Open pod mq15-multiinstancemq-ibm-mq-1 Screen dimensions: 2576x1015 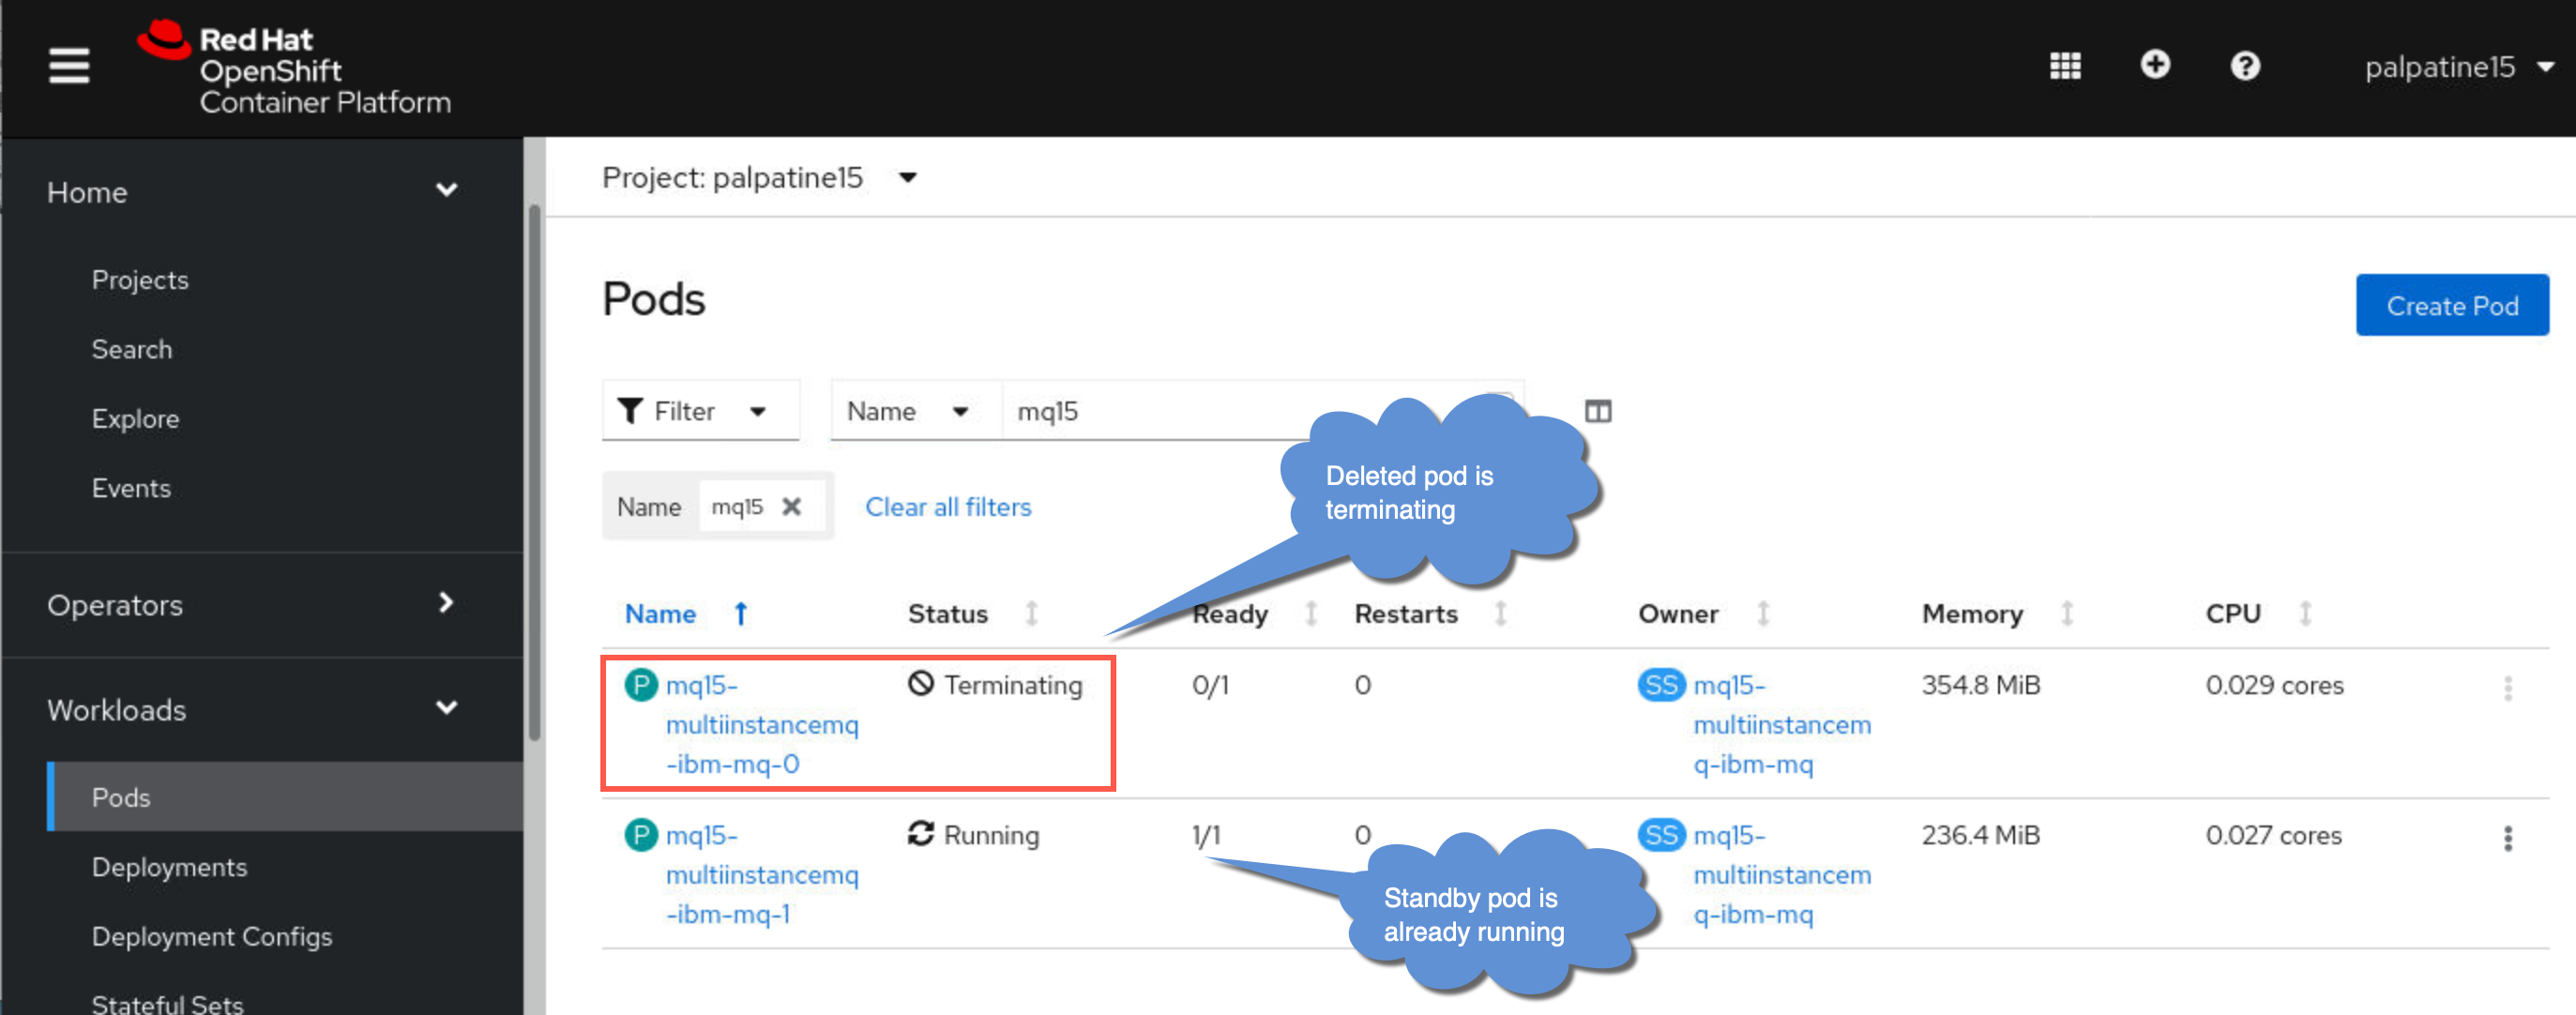762,874
